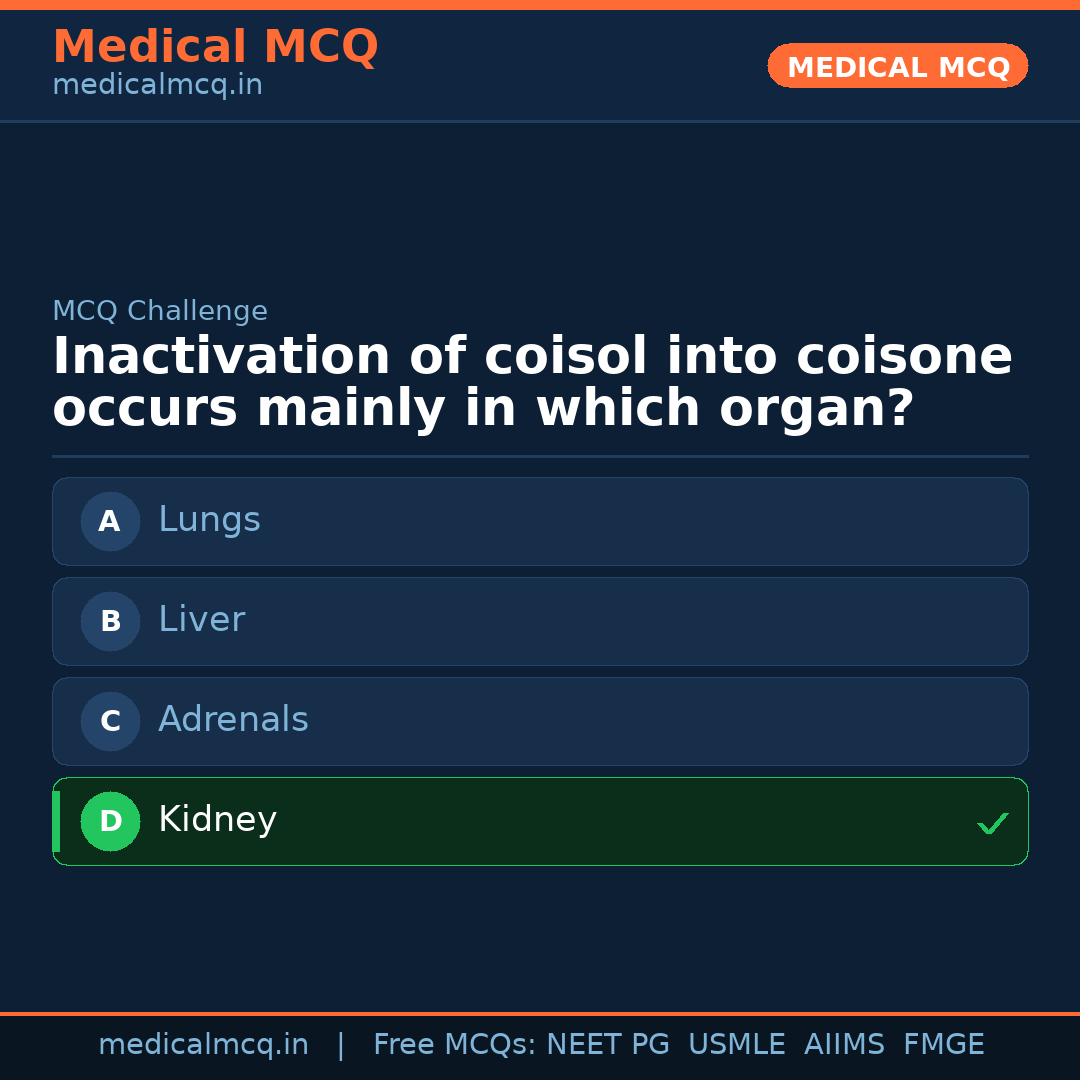Open the medicalmcq.in link in the footer
Viewport: 1080px width, 1080px height.
click(x=203, y=1045)
